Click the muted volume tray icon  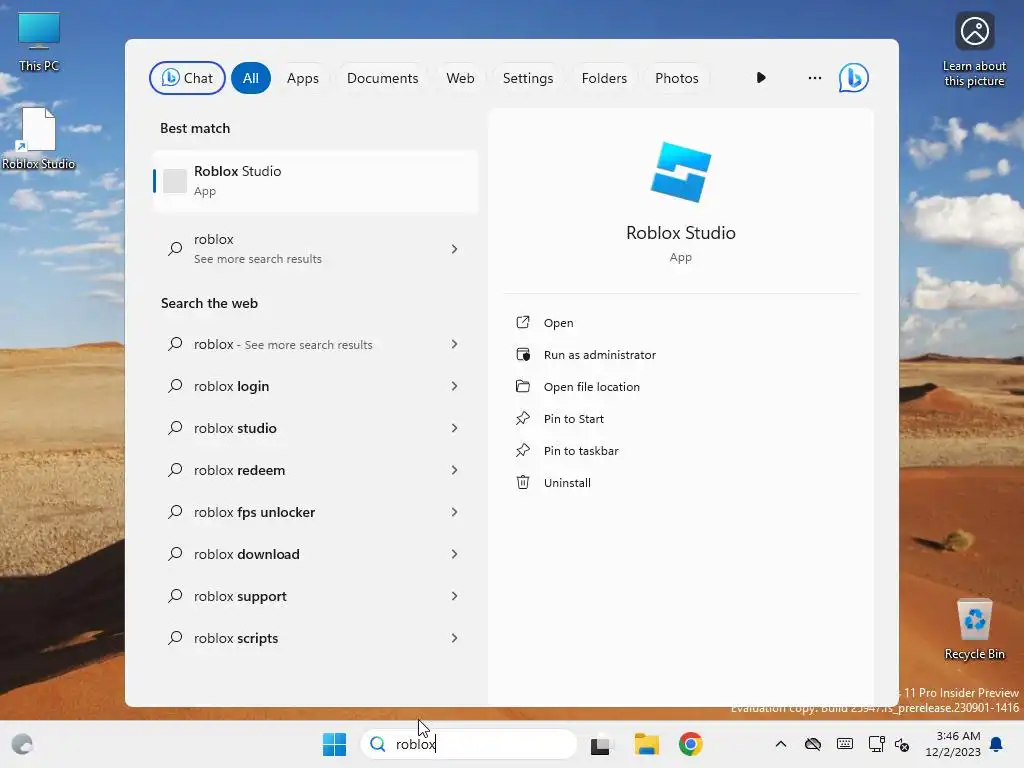click(902, 744)
